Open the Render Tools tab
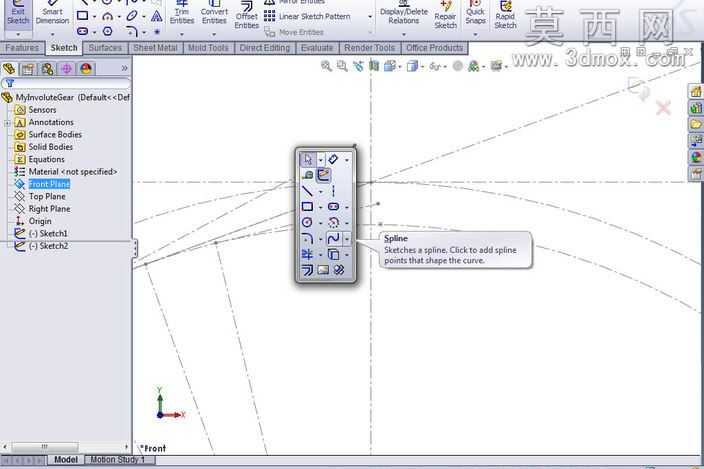The image size is (704, 469). point(370,48)
